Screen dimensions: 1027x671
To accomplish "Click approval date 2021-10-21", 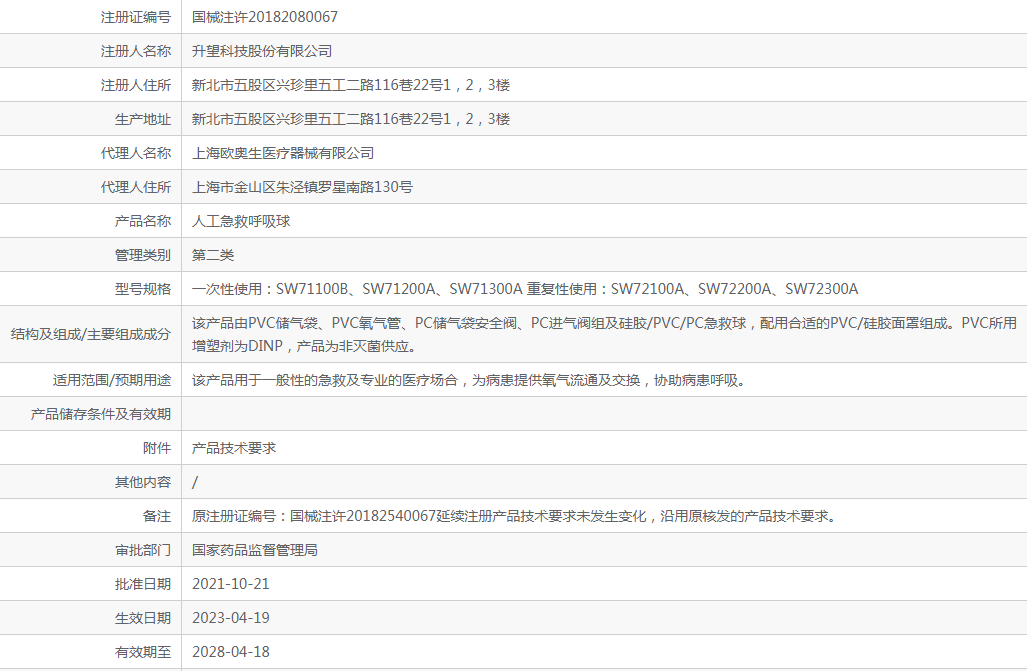I will 231,585.
